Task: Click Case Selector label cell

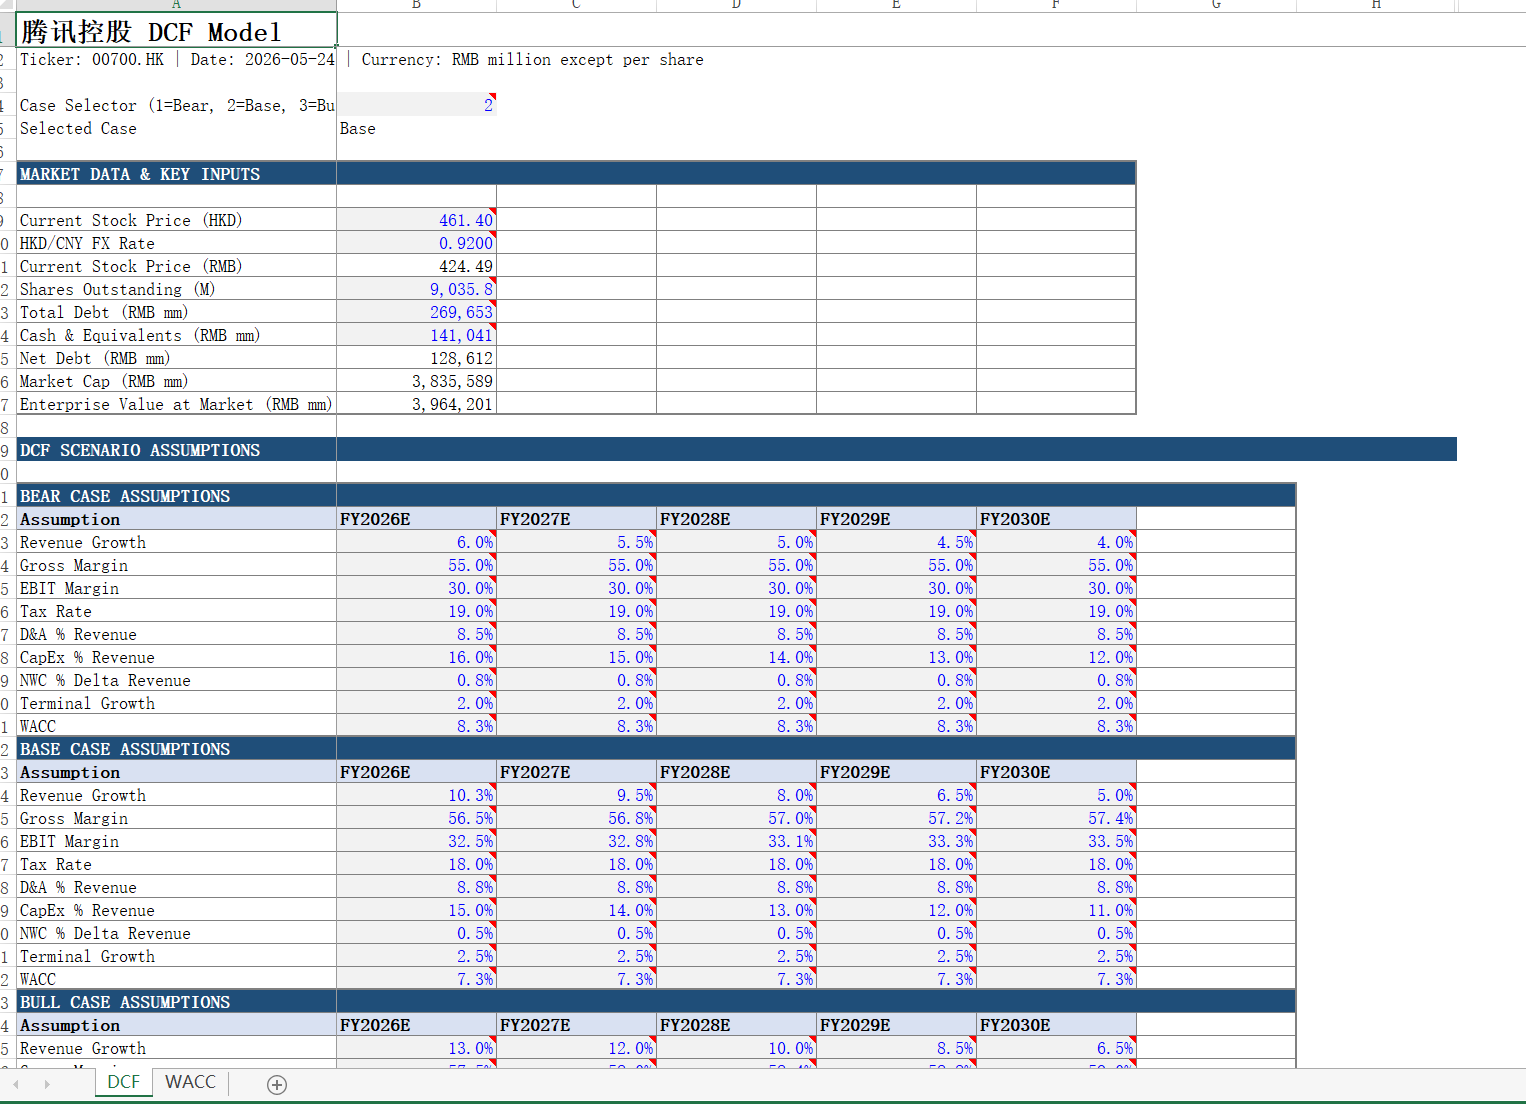Action: coord(177,105)
